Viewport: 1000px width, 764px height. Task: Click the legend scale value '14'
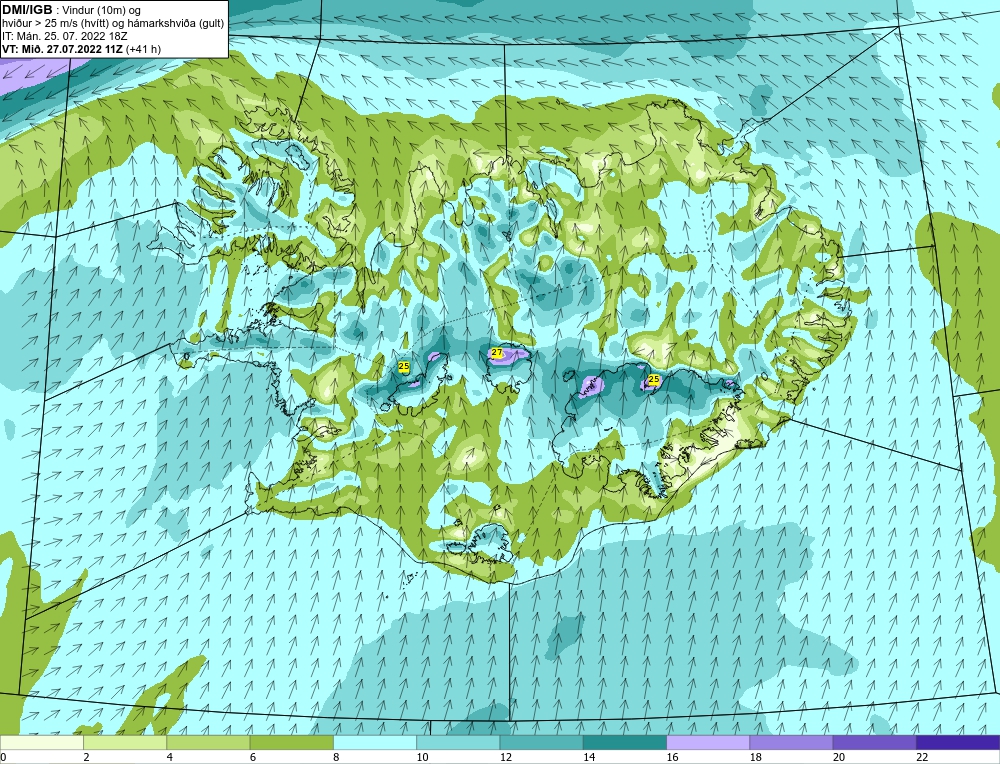coord(589,757)
